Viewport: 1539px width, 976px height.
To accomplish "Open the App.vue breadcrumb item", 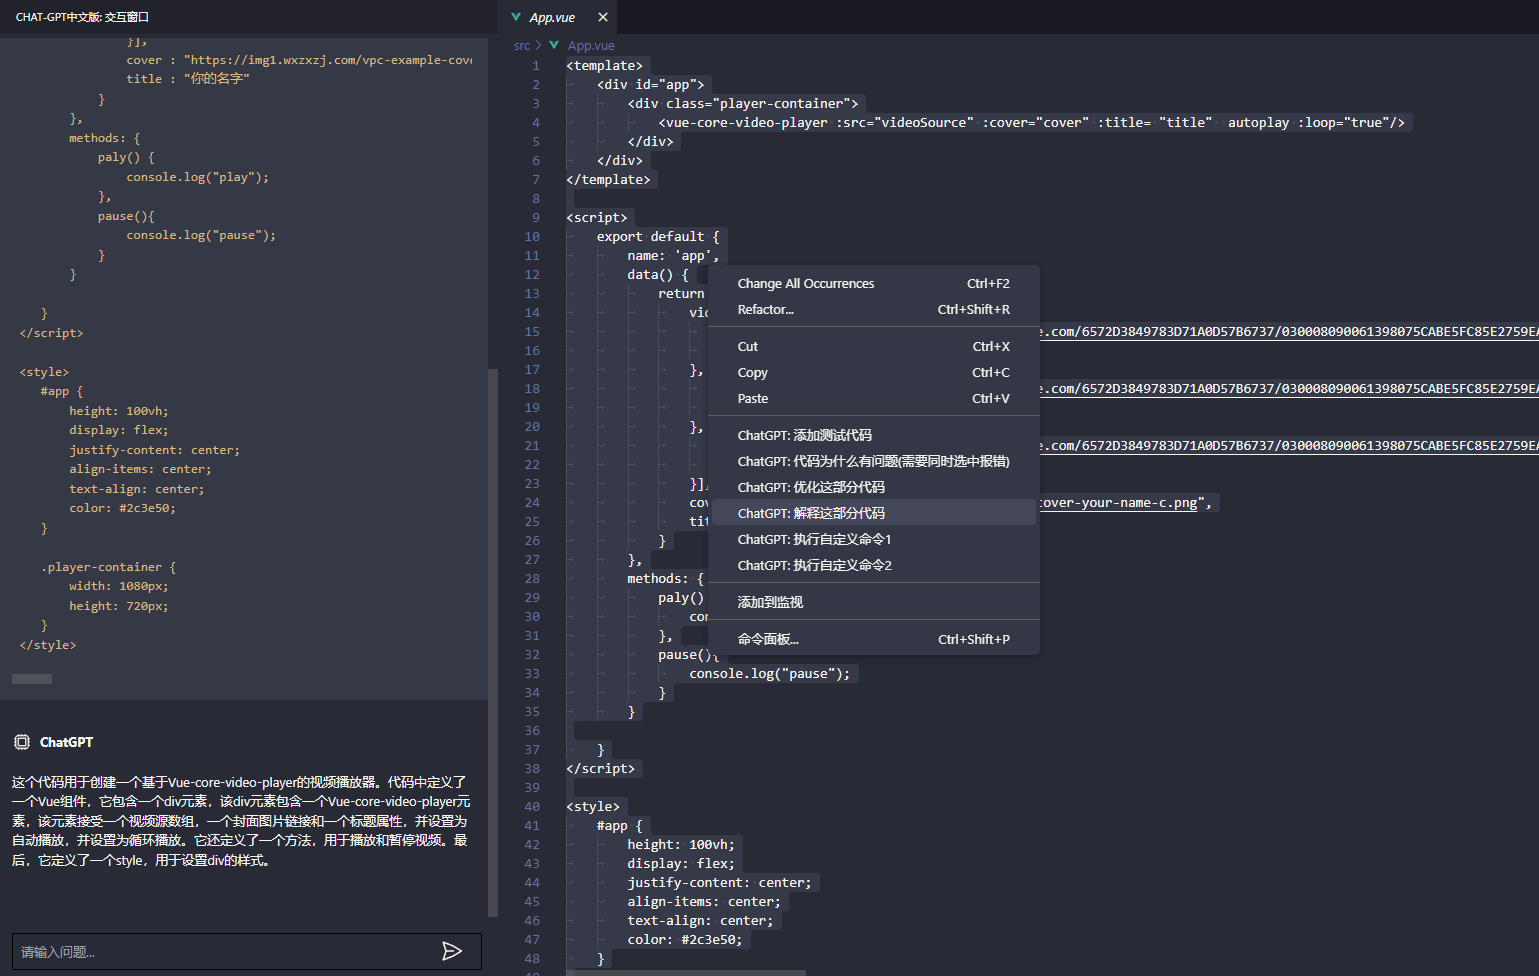I will [x=591, y=45].
